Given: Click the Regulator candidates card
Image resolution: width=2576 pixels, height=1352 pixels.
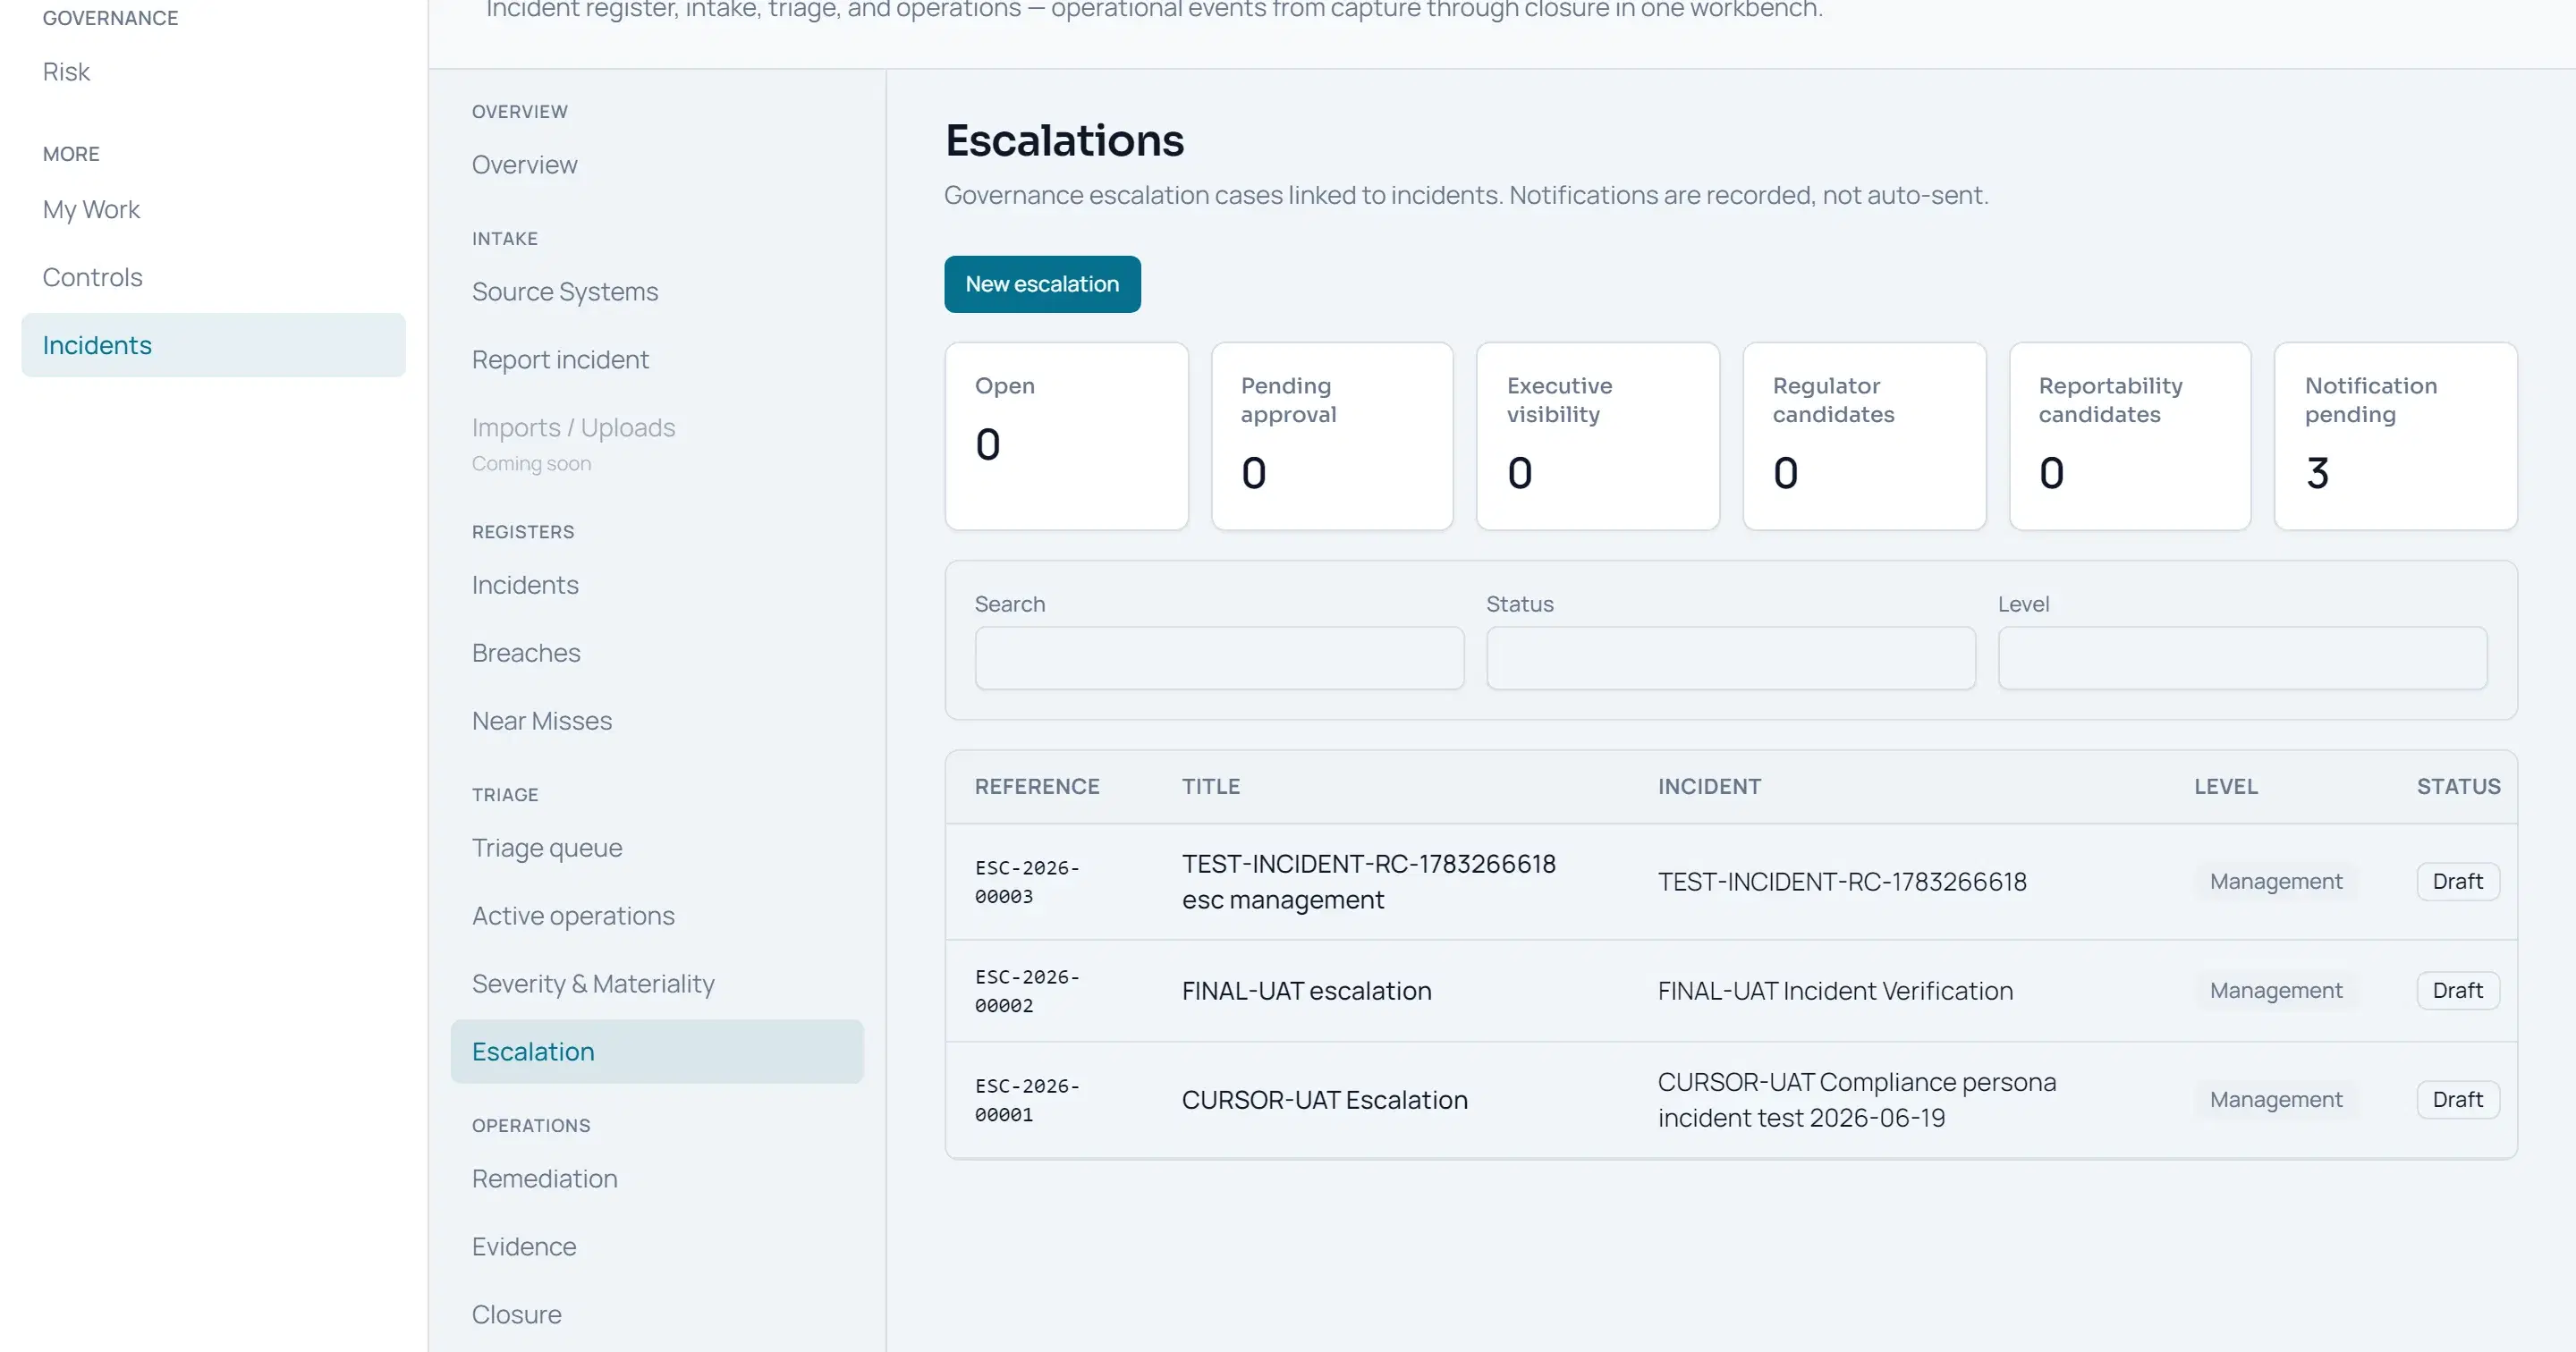Looking at the screenshot, I should (x=1864, y=436).
